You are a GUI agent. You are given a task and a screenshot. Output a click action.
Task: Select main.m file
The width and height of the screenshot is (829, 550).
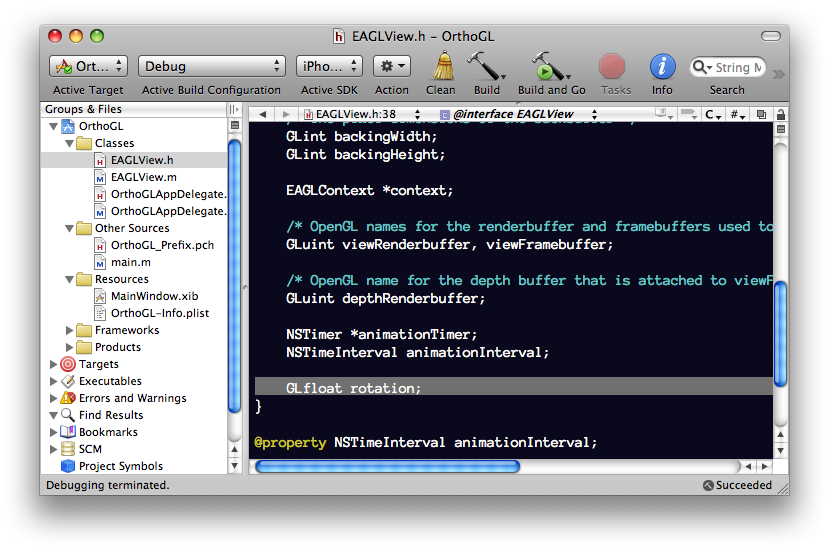coord(134,262)
